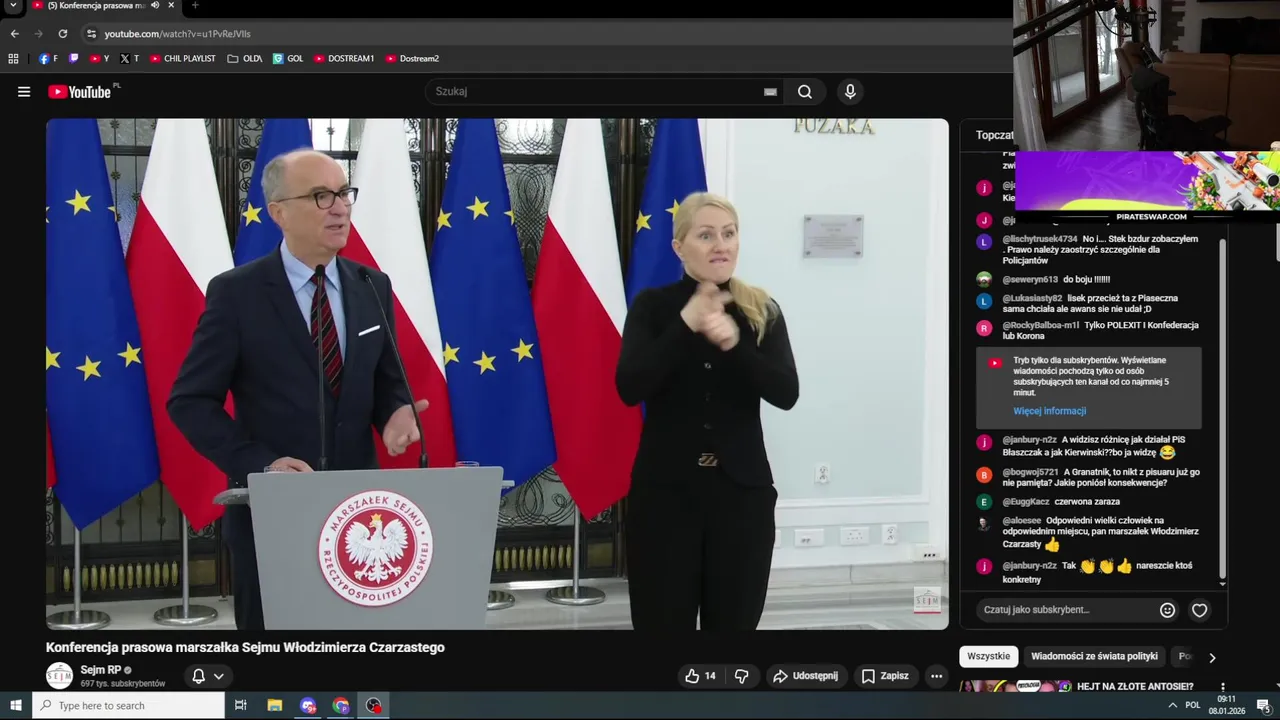1280x720 pixels.
Task: Click the @bogwoj5721 chat username
Action: (x=1030, y=472)
